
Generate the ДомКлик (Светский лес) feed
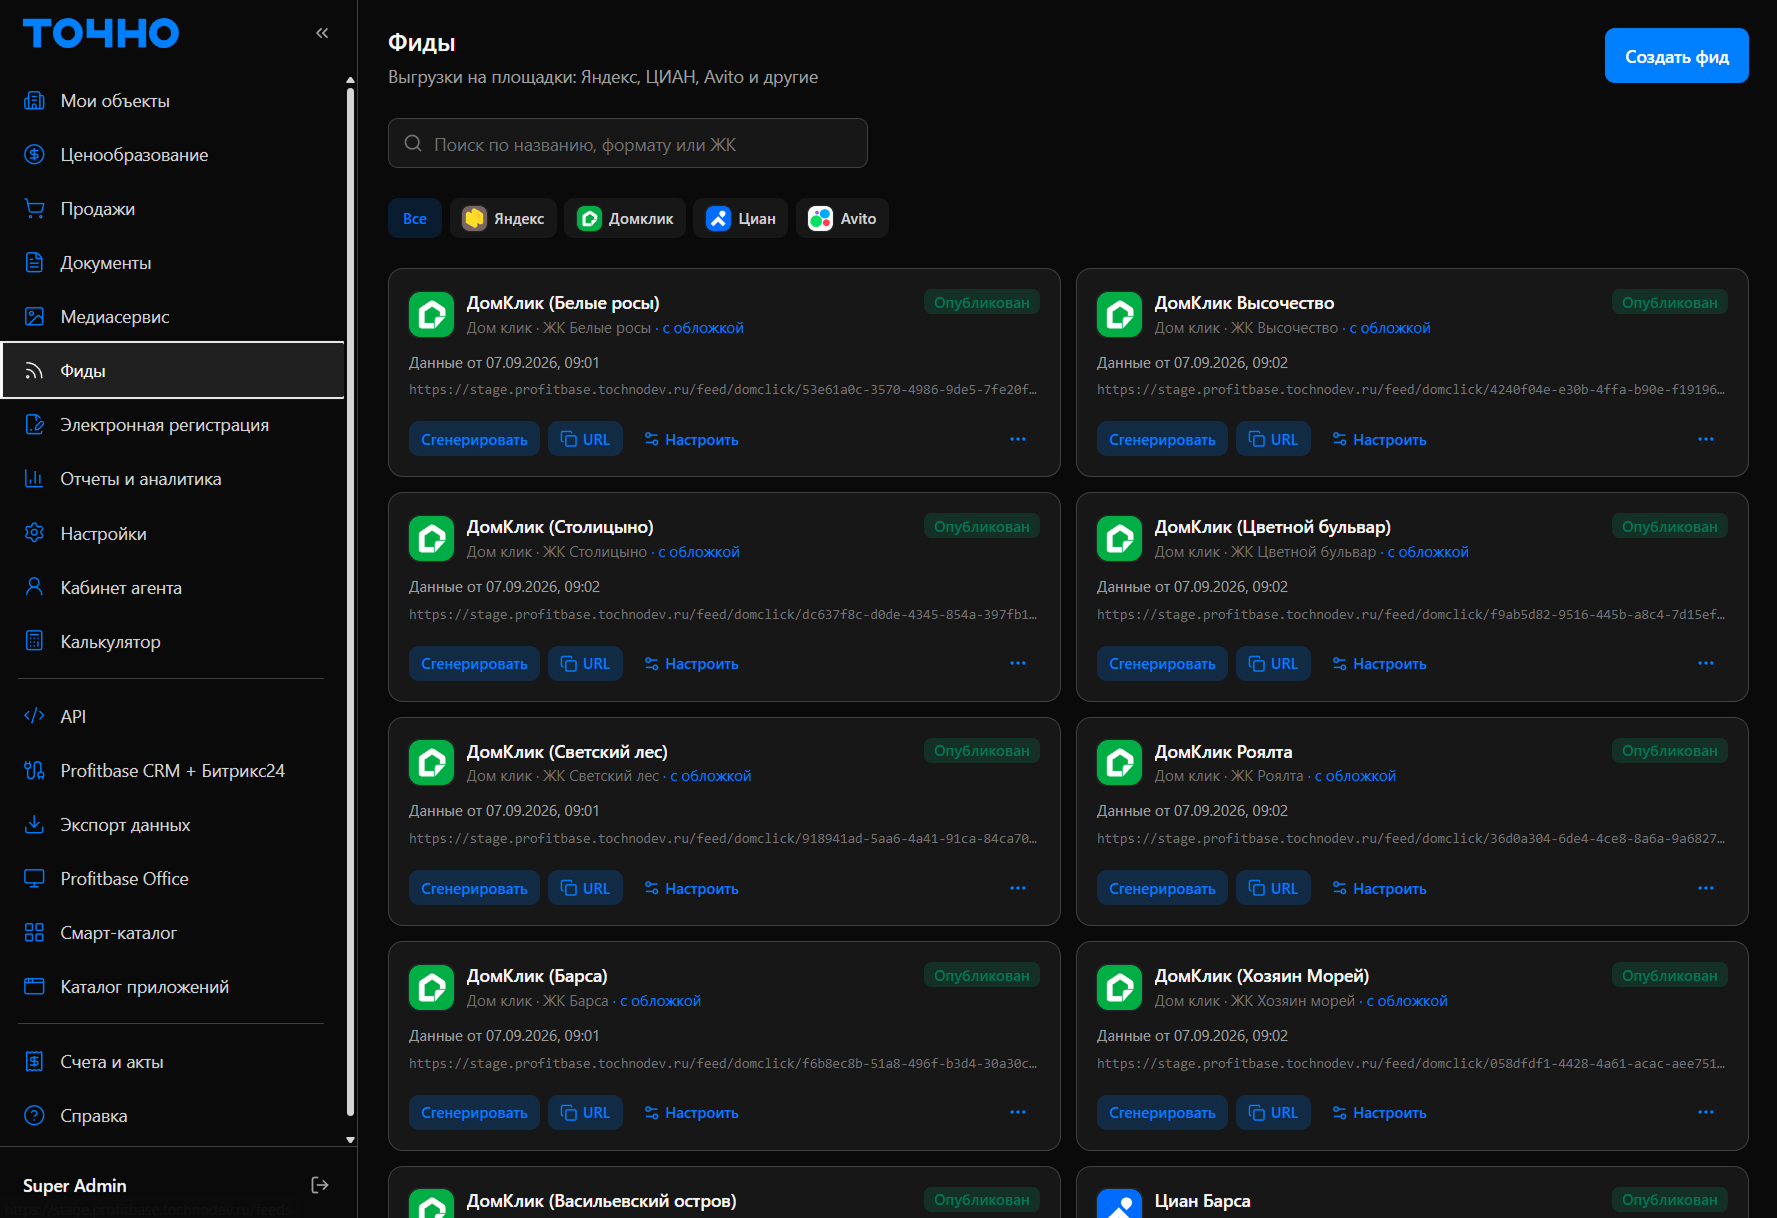(x=474, y=889)
